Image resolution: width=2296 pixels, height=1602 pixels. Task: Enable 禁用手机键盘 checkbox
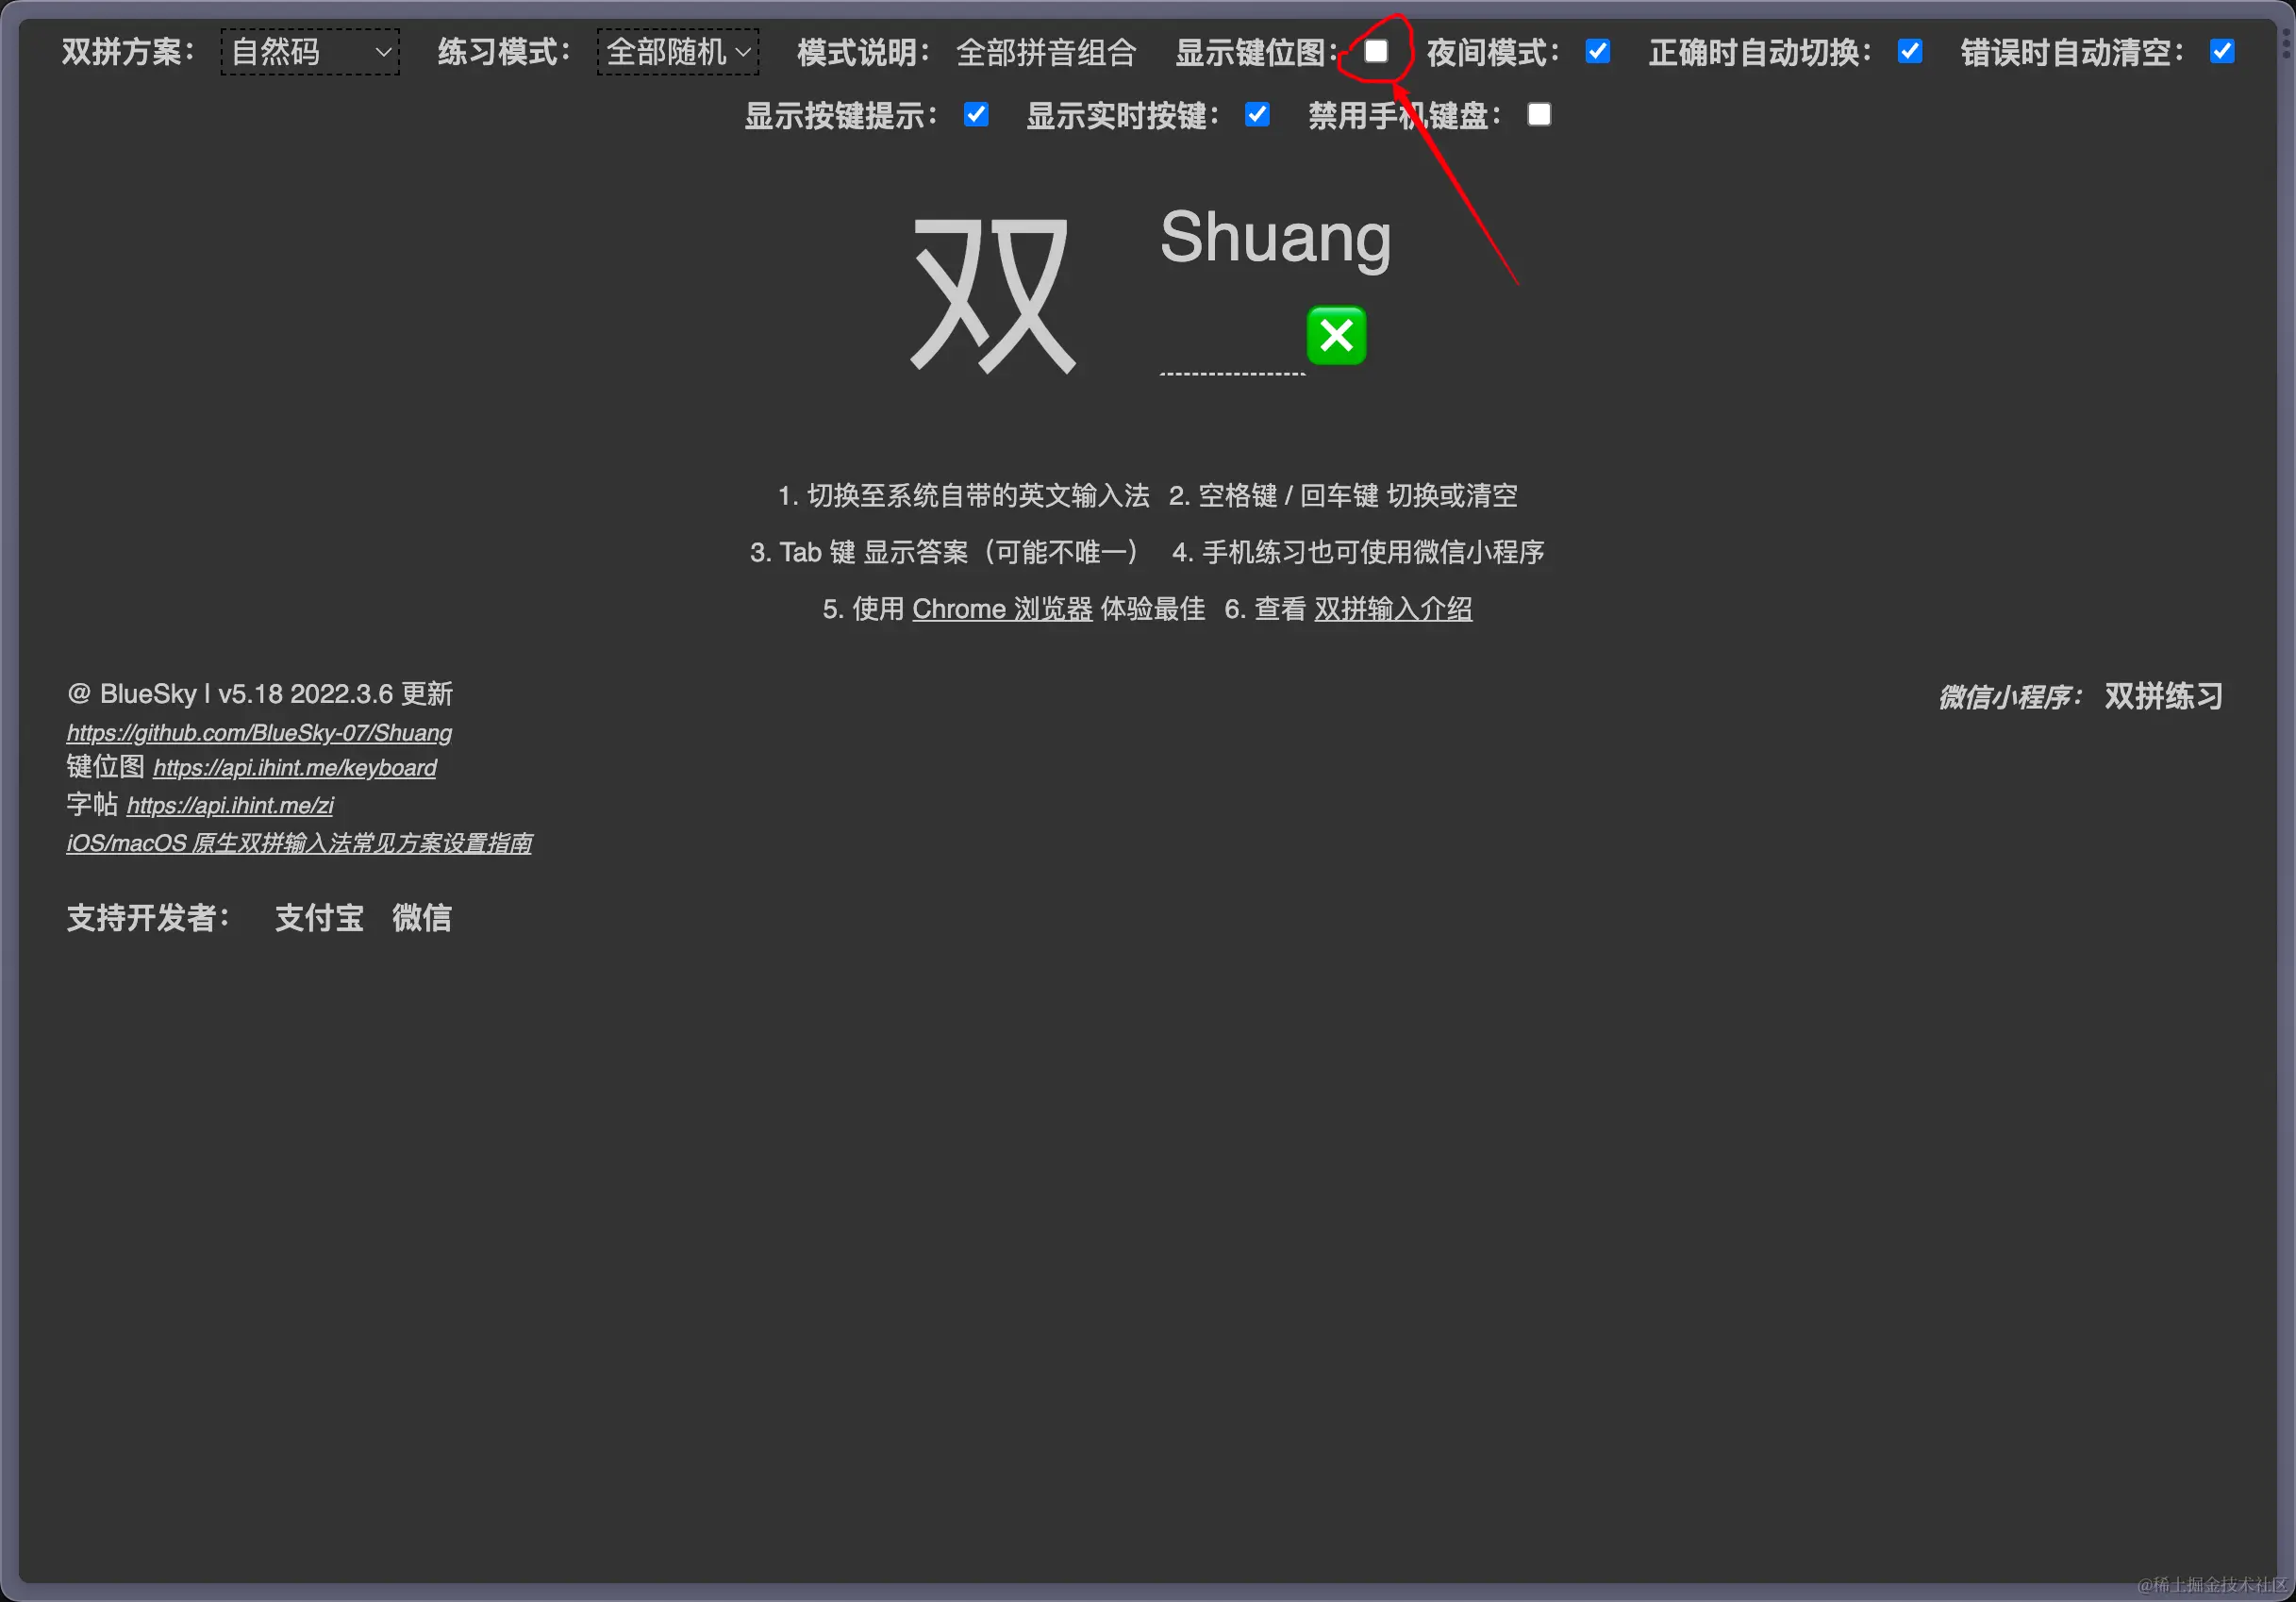pos(1539,115)
